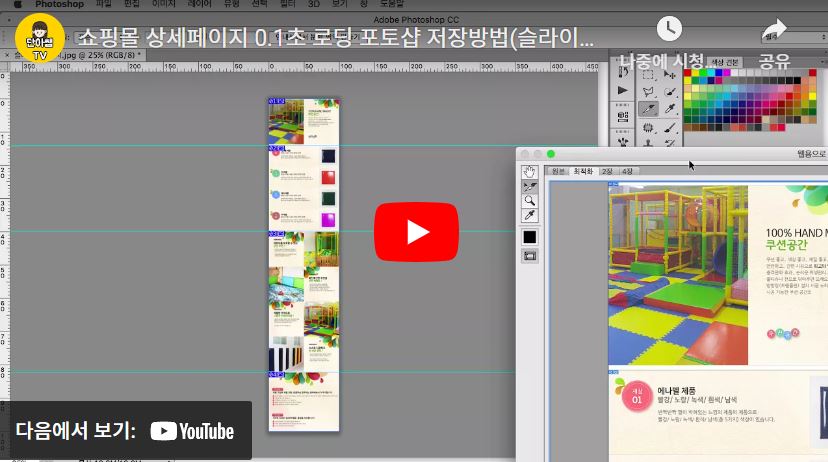Image resolution: width=828 pixels, height=462 pixels.
Task: Open the Properties panel icon
Action: [x=623, y=116]
